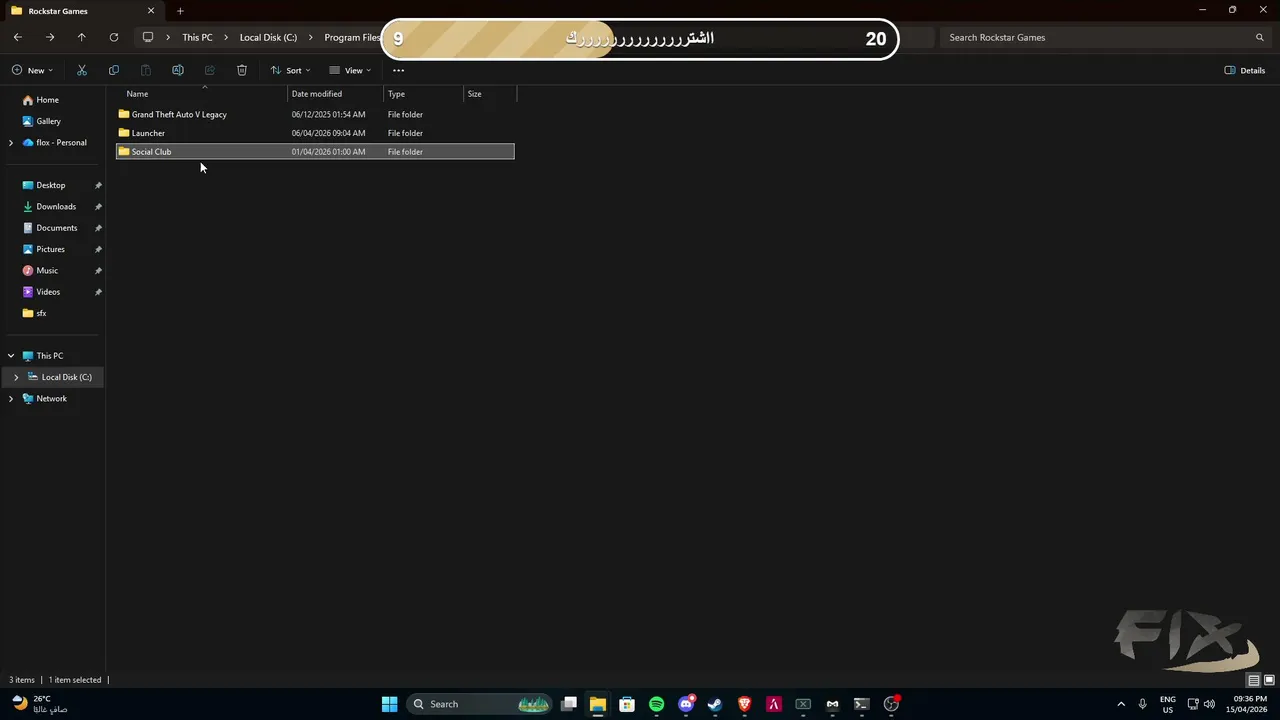1280x720 pixels.
Task: Click the taskbar Search box
Action: (x=481, y=704)
